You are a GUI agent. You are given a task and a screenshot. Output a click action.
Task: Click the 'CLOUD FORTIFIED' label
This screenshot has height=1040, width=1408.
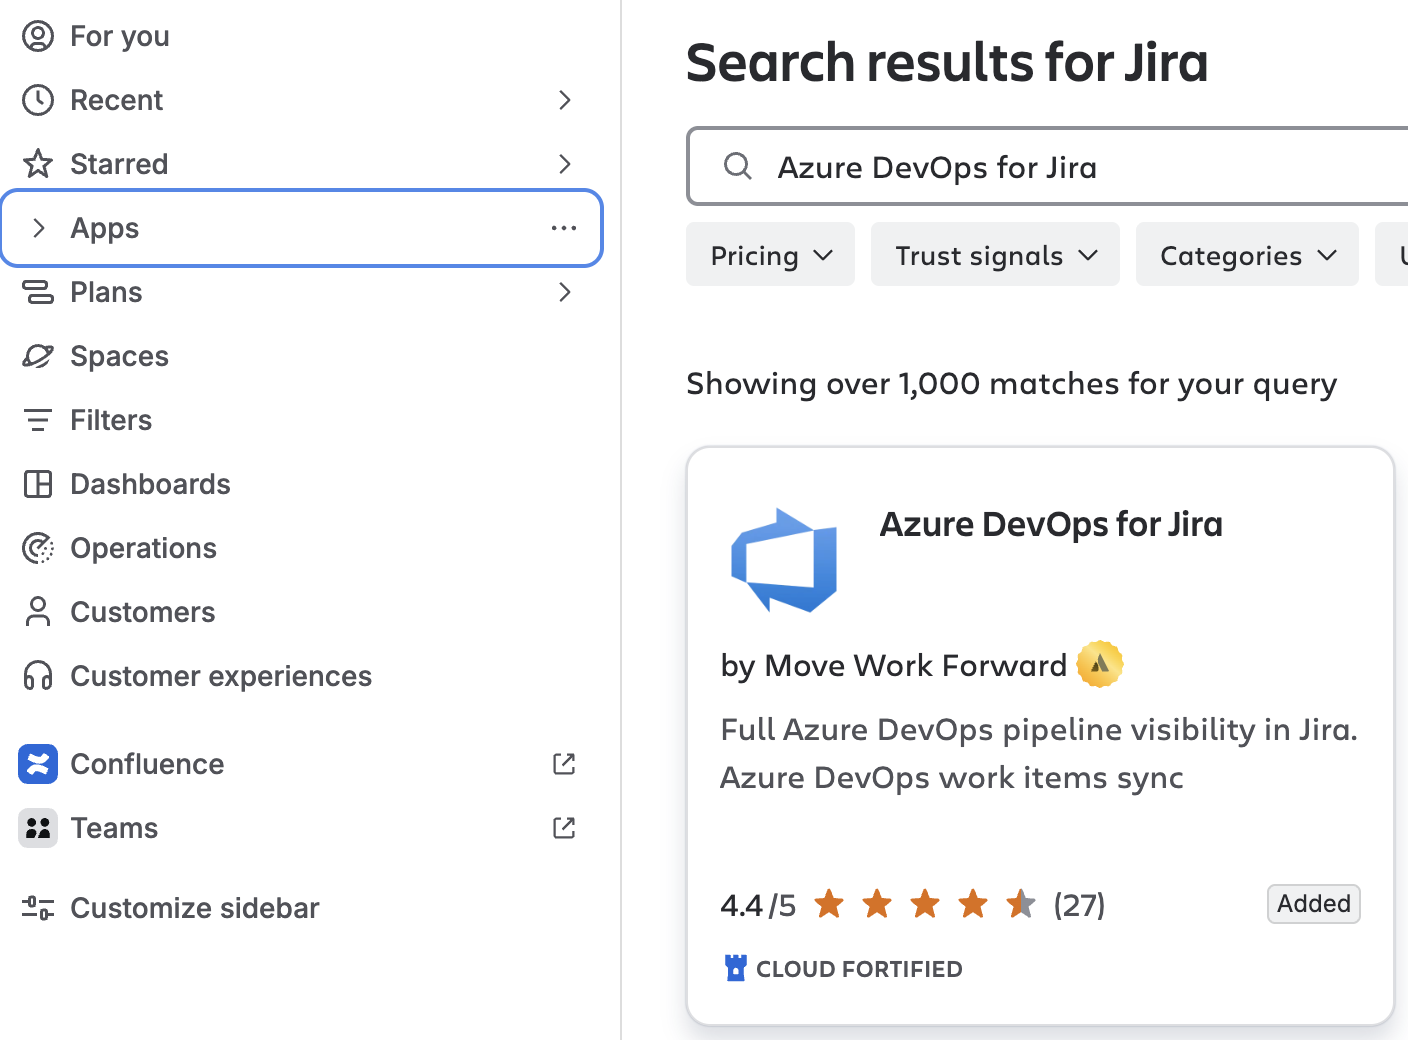(859, 969)
